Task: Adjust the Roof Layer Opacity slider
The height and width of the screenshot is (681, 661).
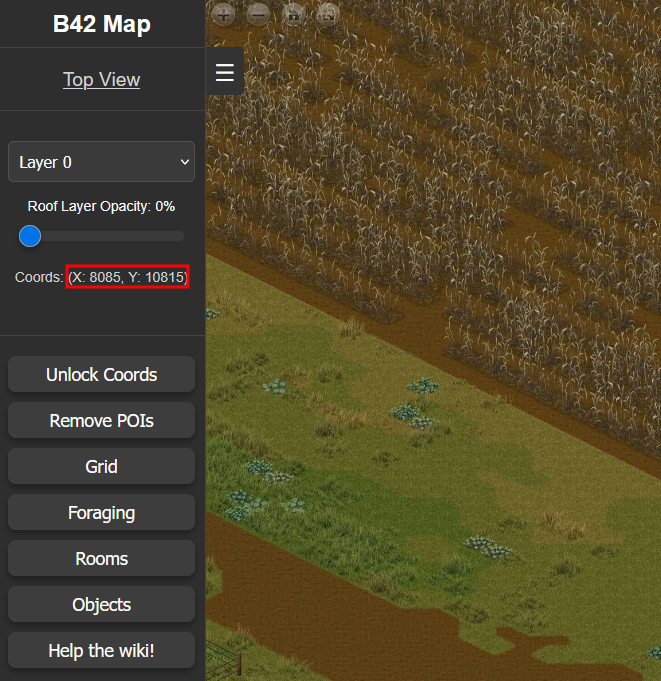Action: tap(101, 236)
